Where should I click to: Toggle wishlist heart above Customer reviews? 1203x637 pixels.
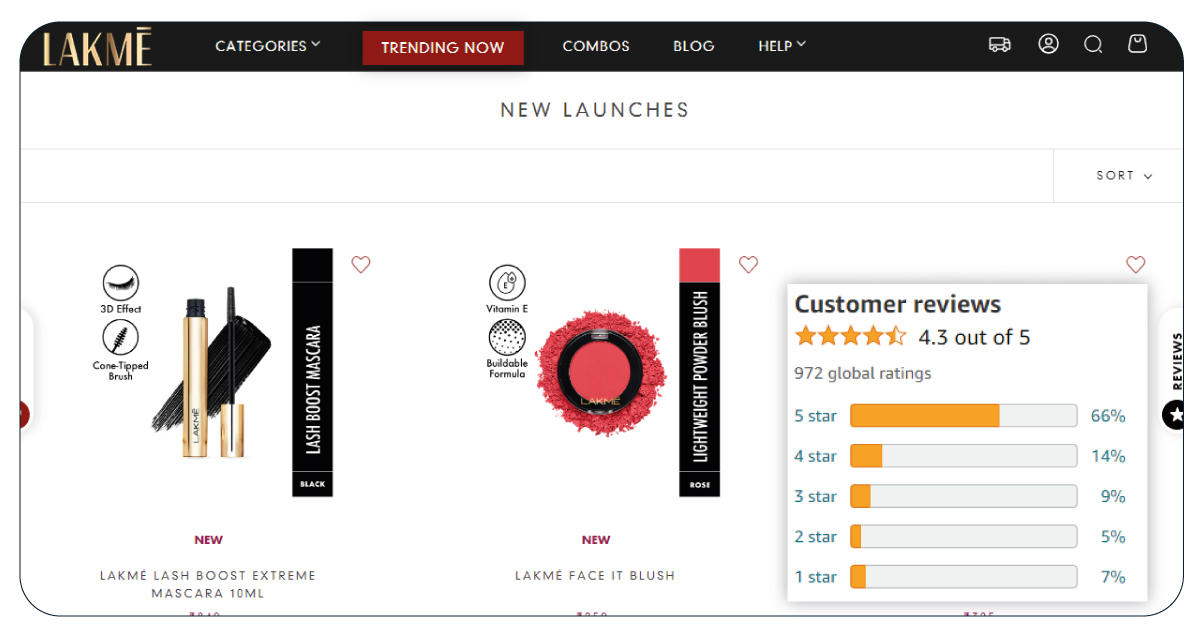tap(1135, 264)
